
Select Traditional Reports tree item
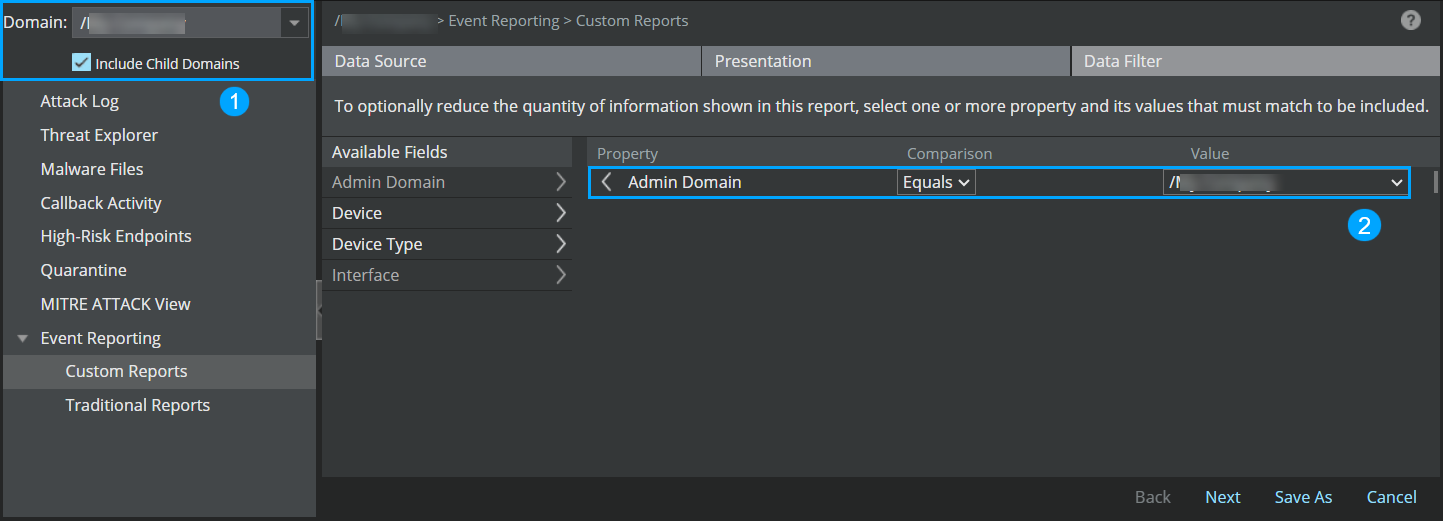tap(138, 405)
